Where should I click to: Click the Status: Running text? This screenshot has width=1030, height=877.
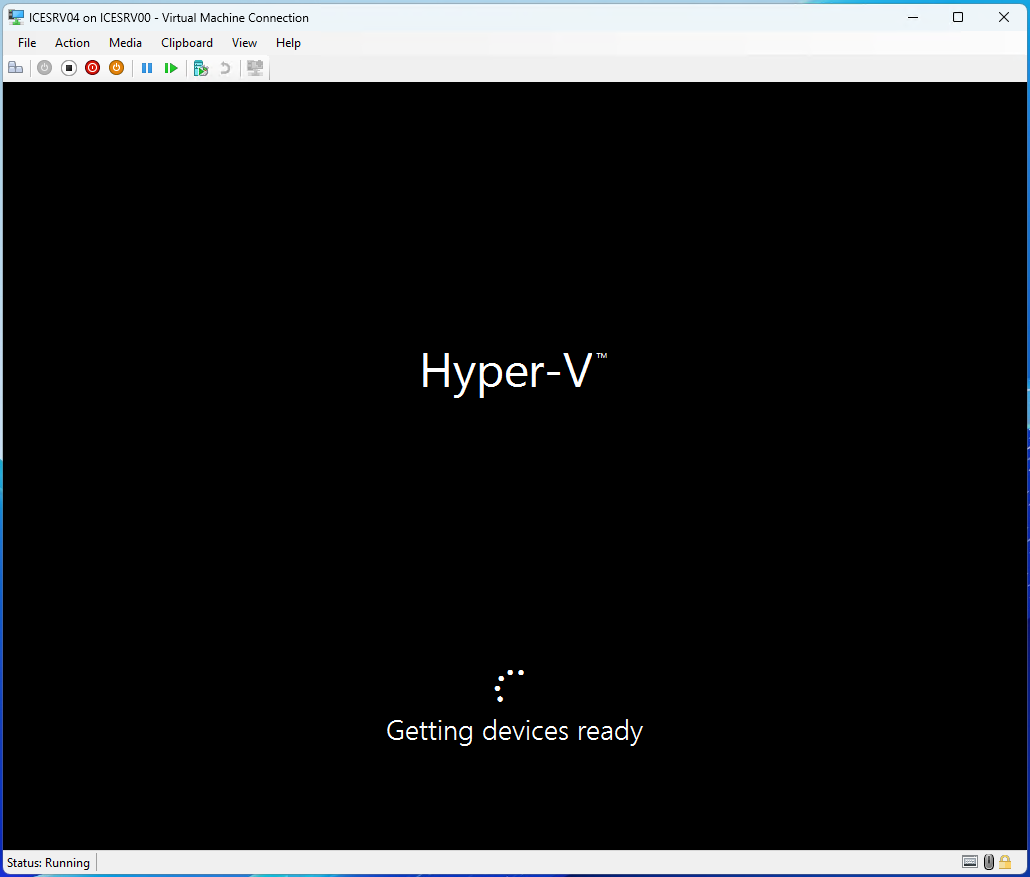[x=49, y=863]
